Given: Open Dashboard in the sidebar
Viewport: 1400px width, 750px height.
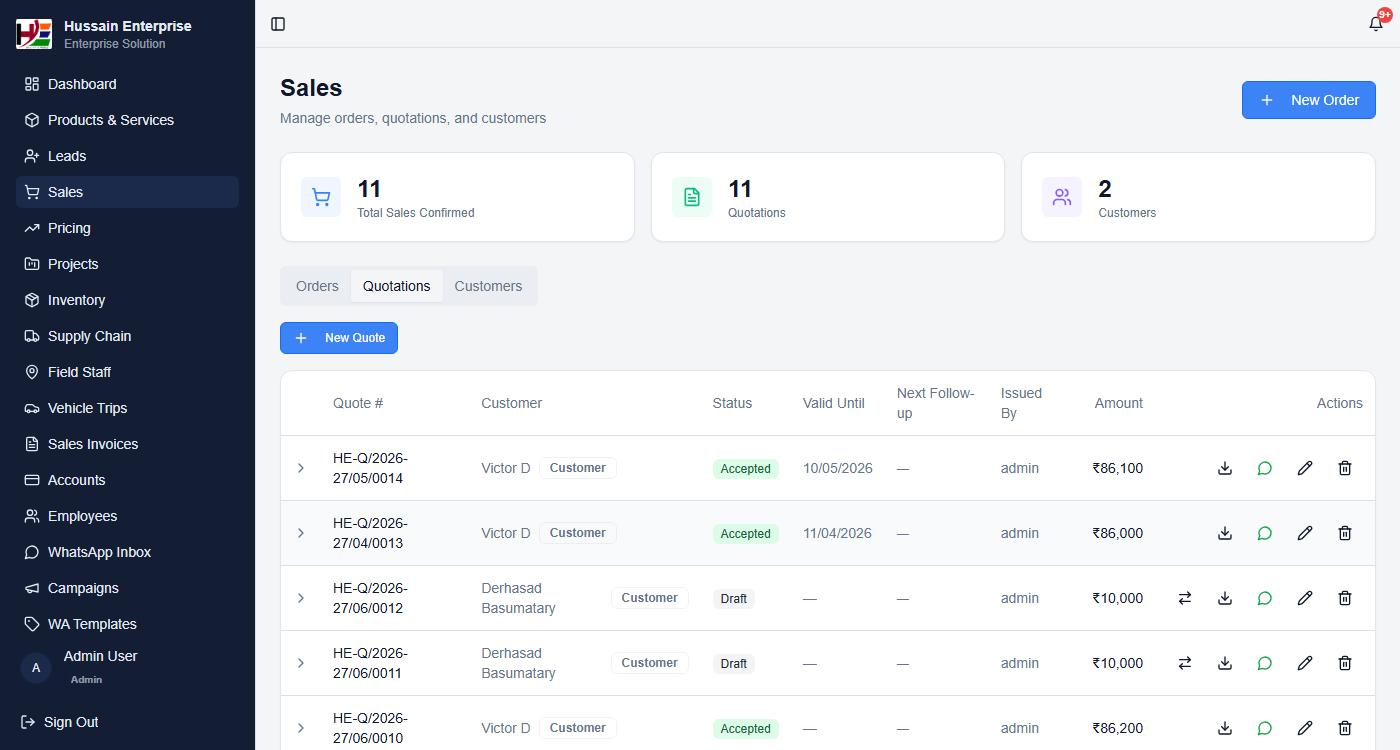Looking at the screenshot, I should point(127,84).
